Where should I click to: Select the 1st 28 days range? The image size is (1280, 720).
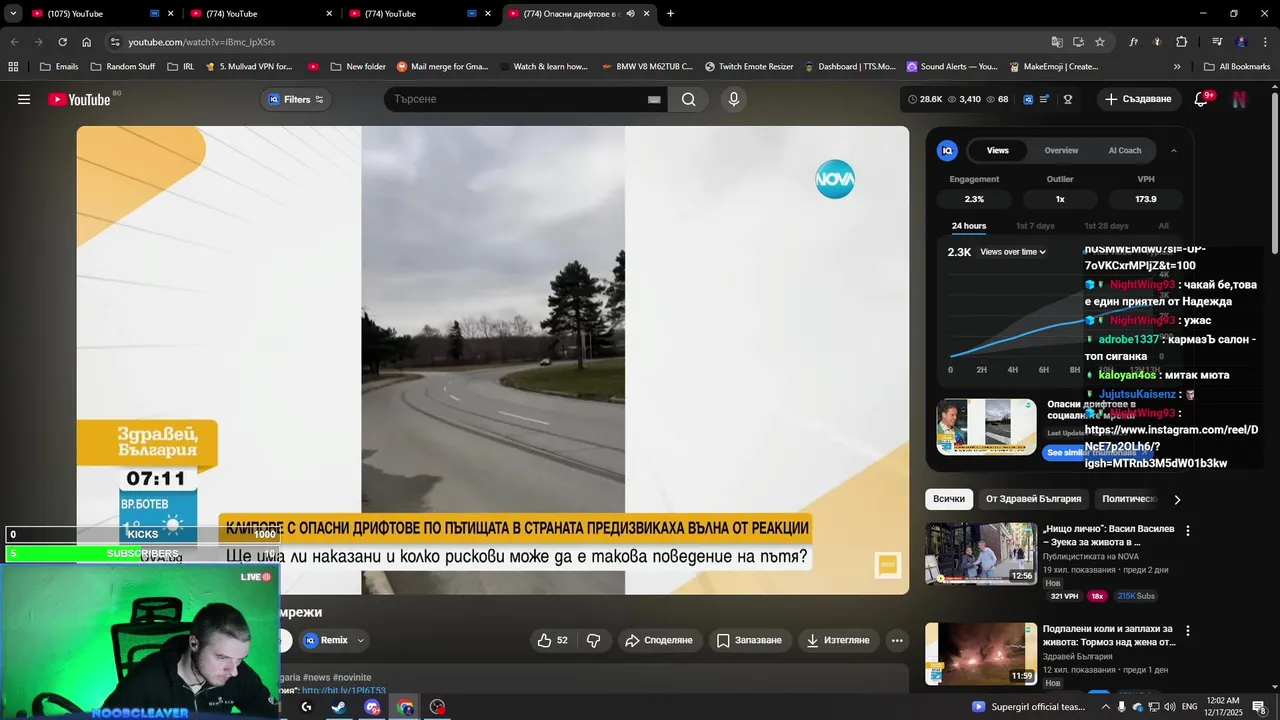pos(1106,226)
